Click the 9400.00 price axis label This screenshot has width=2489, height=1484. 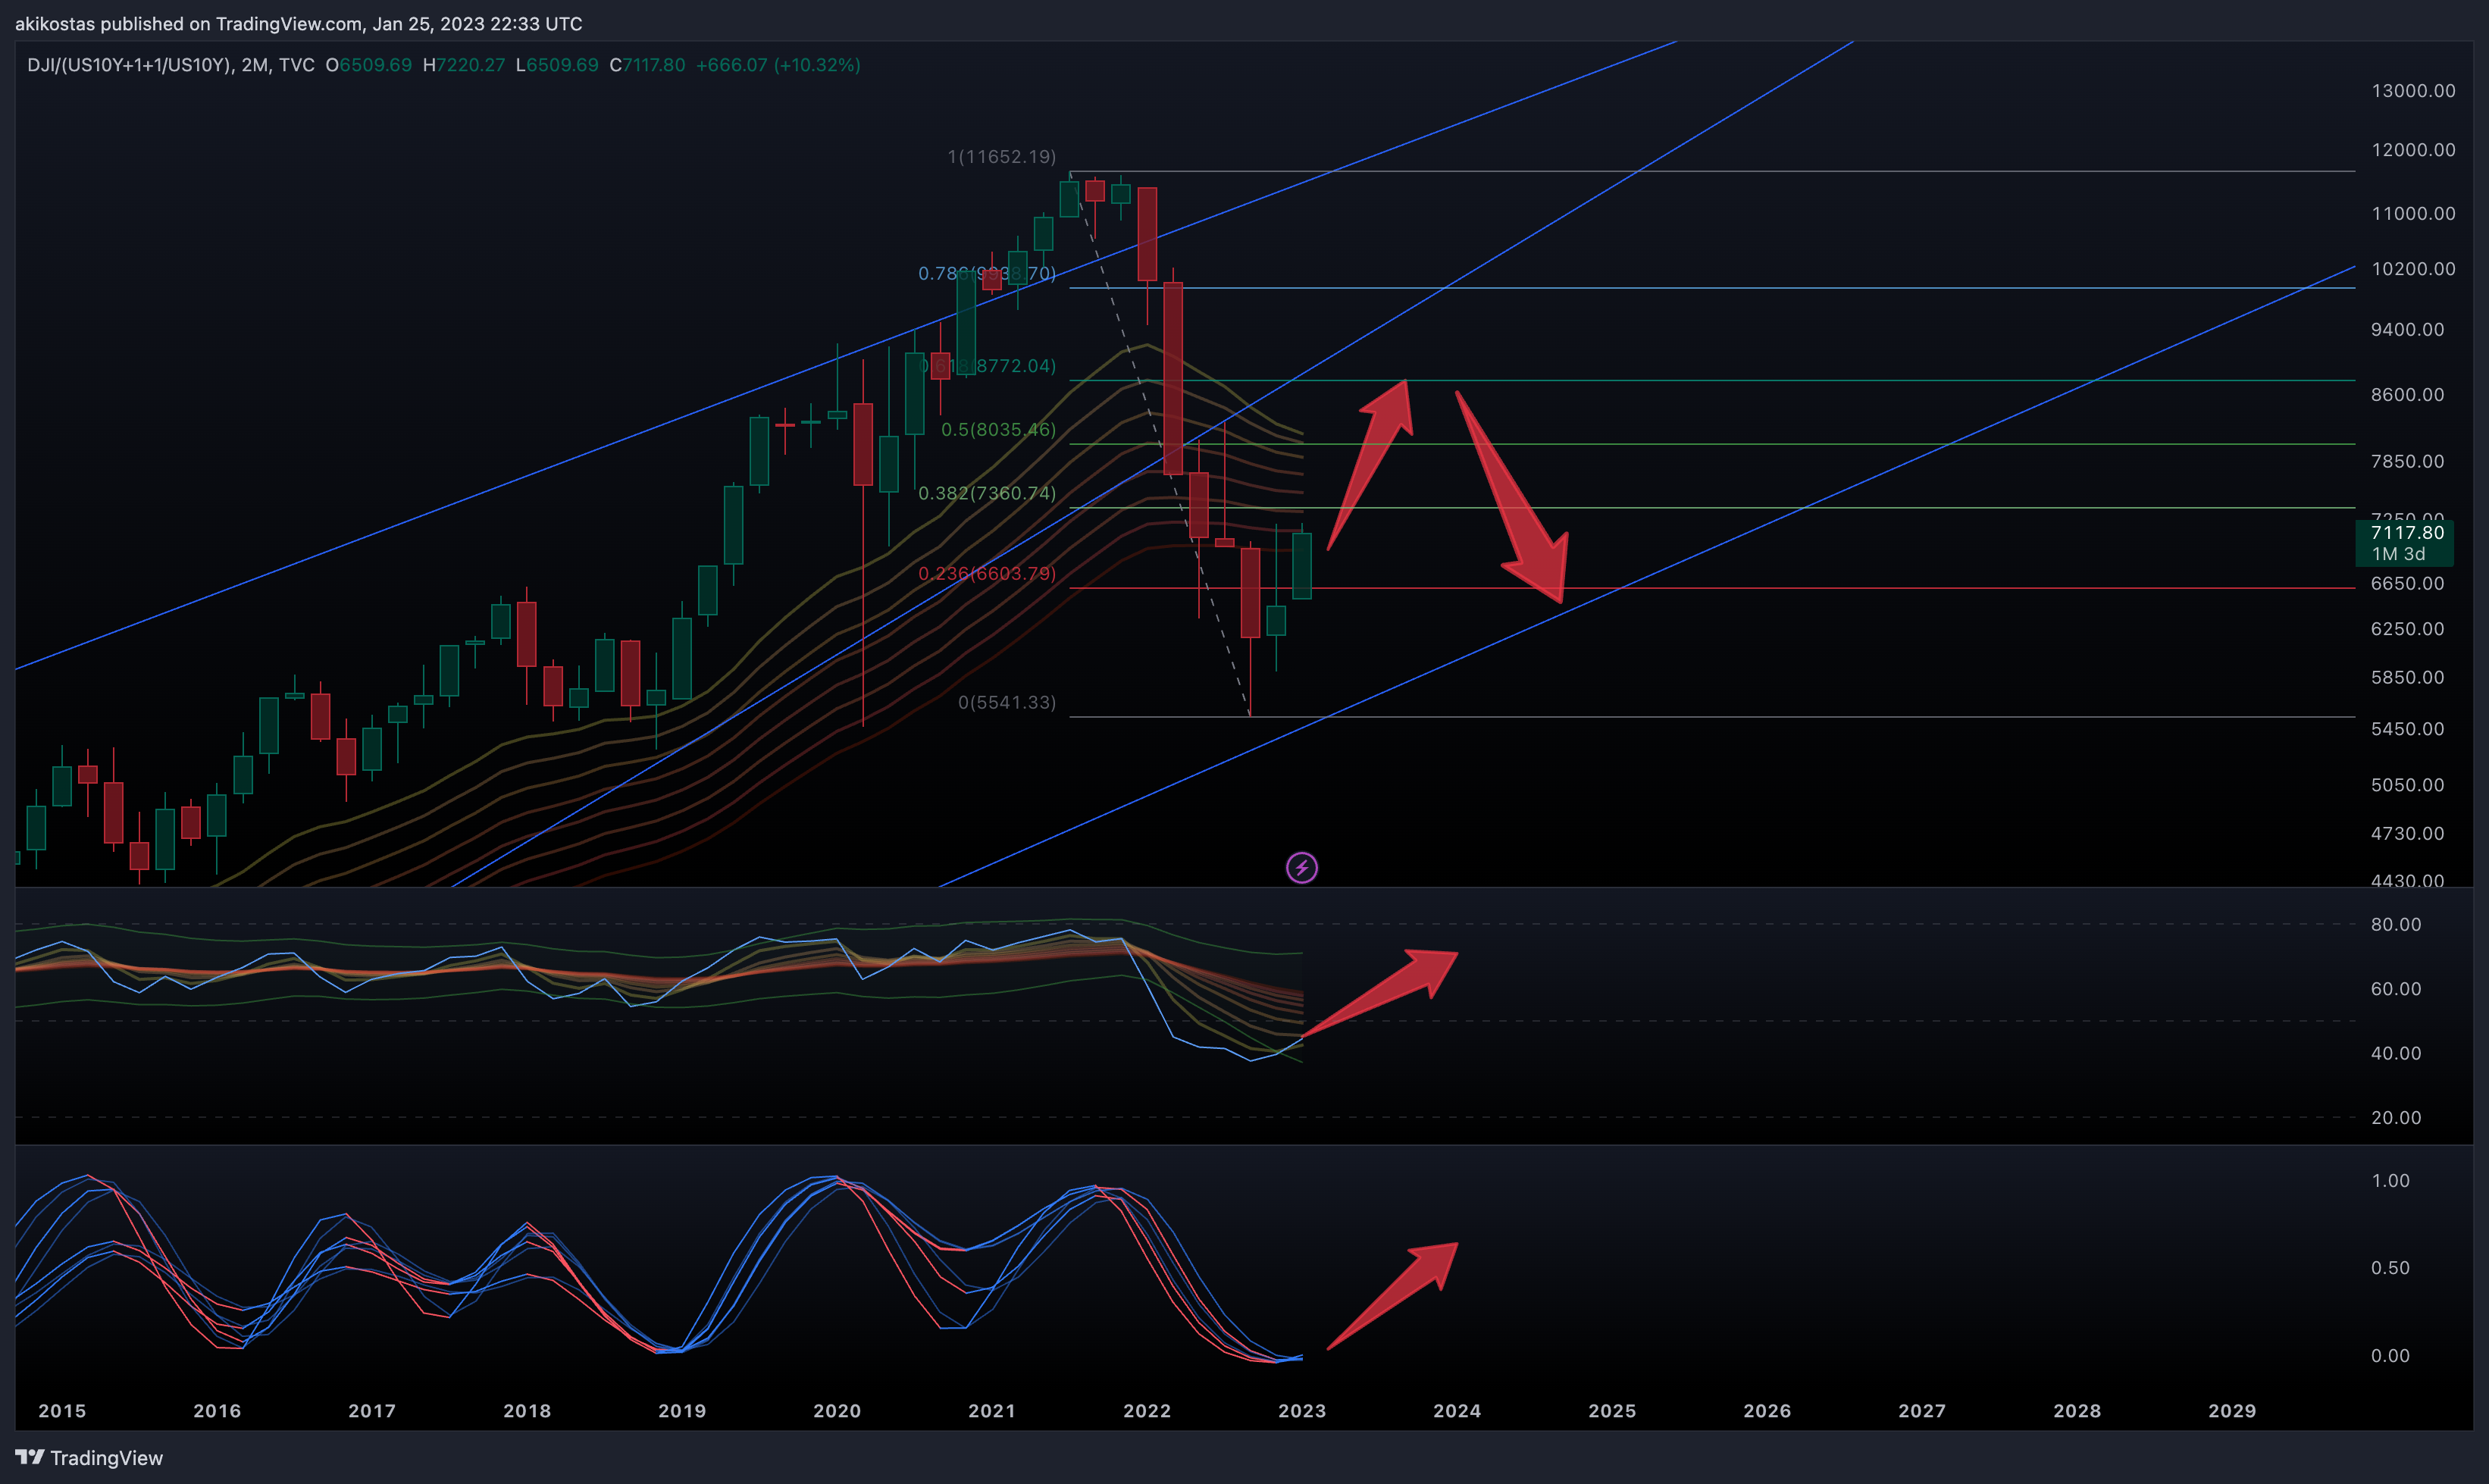(x=2407, y=330)
